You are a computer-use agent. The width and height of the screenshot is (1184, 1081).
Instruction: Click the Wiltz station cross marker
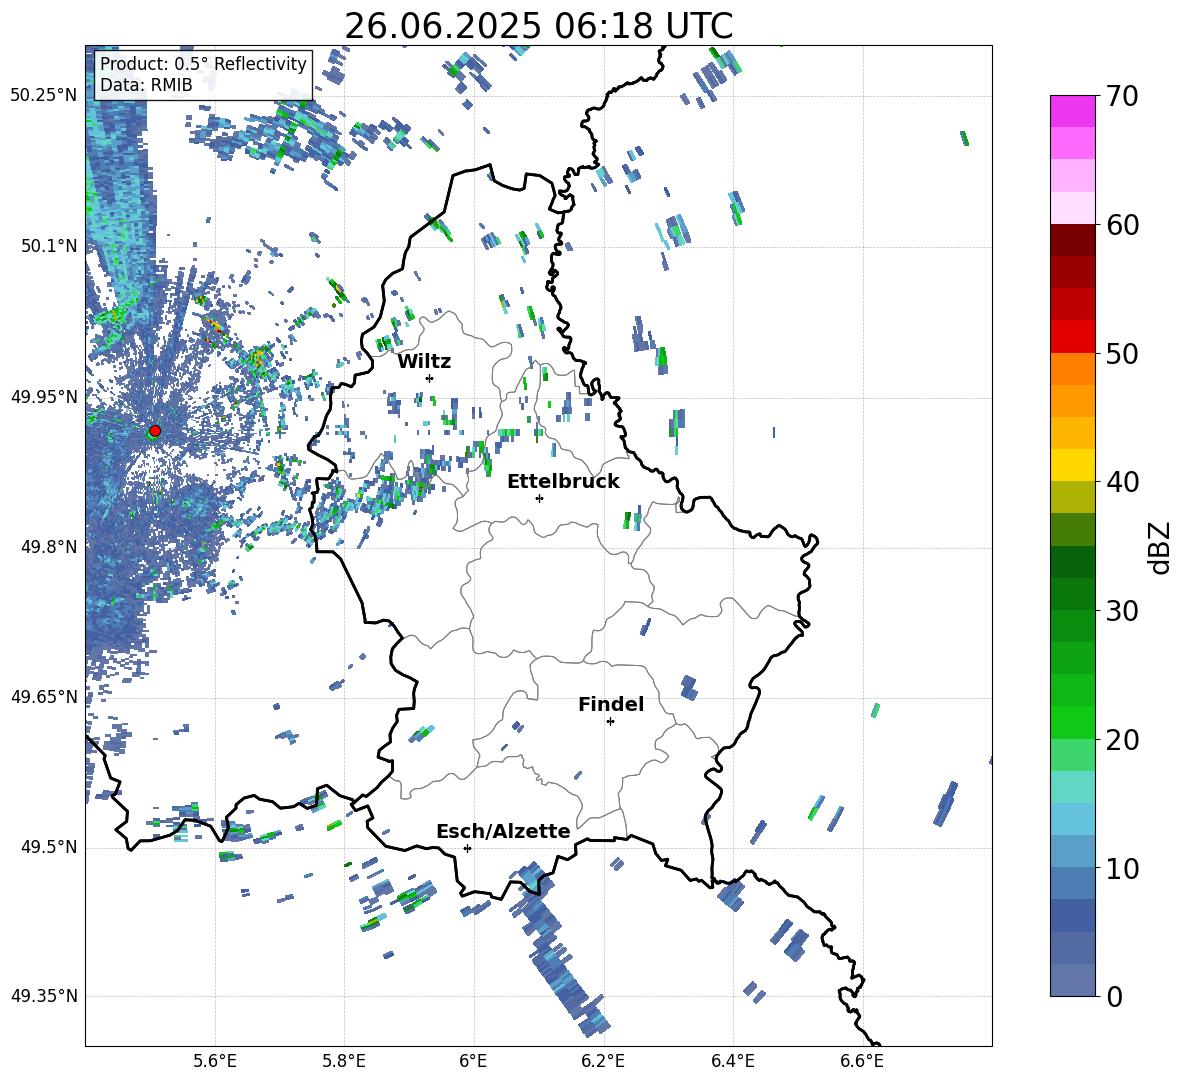tap(430, 378)
